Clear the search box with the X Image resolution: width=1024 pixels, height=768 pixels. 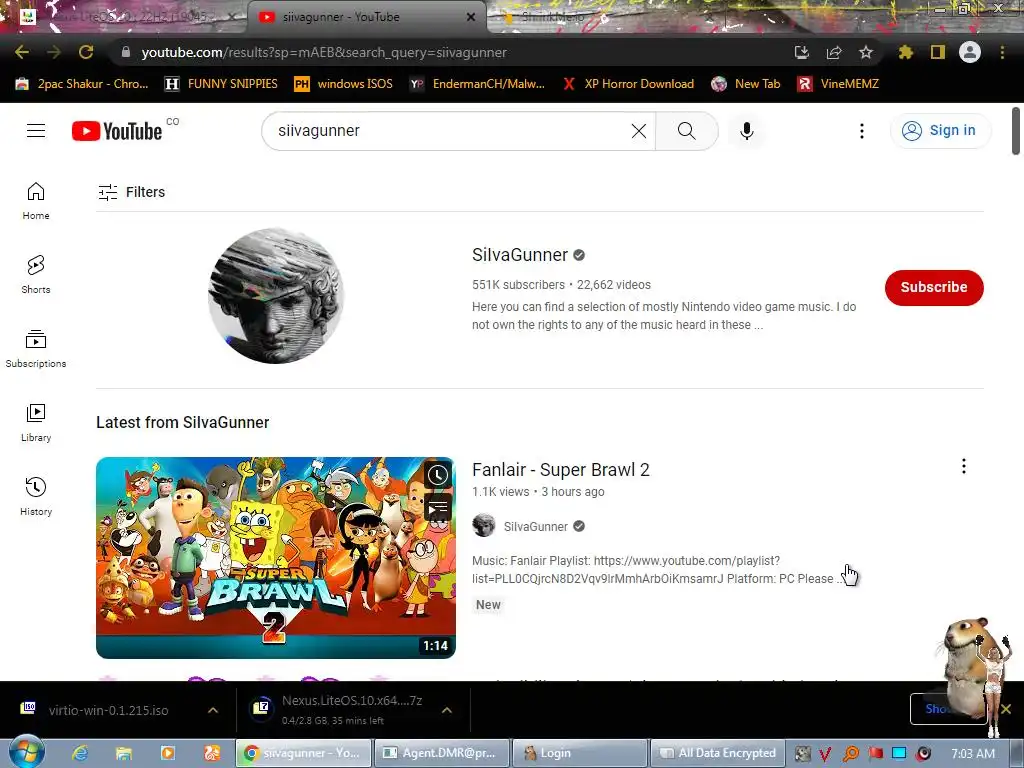tap(639, 131)
